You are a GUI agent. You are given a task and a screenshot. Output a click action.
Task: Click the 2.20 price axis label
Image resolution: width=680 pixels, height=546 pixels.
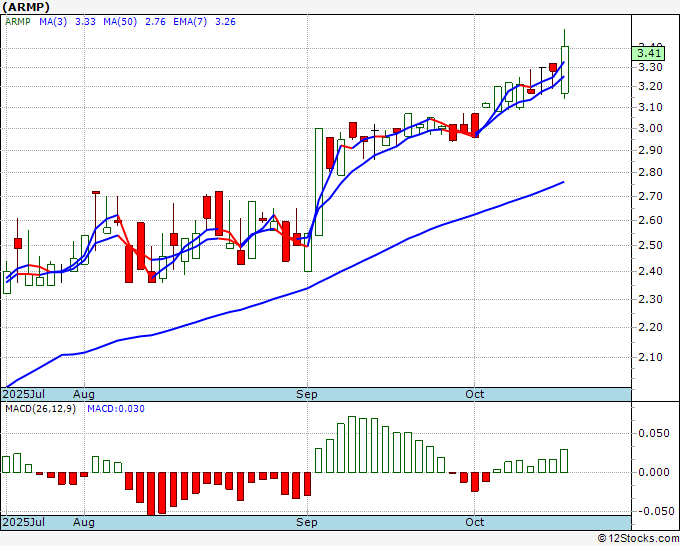pos(651,327)
